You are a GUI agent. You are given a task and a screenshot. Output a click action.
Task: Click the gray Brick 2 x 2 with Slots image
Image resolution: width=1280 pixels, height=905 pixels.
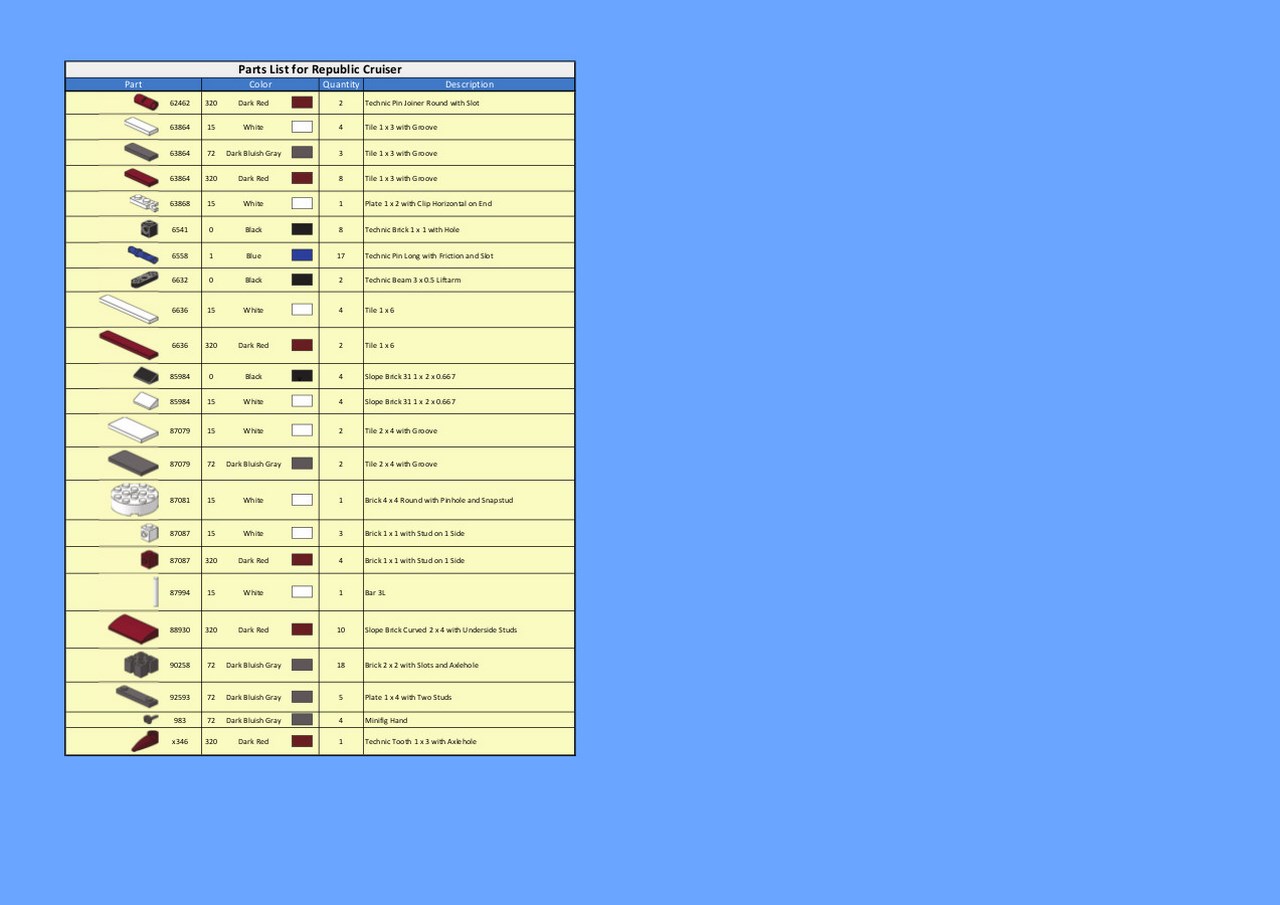coord(142,664)
